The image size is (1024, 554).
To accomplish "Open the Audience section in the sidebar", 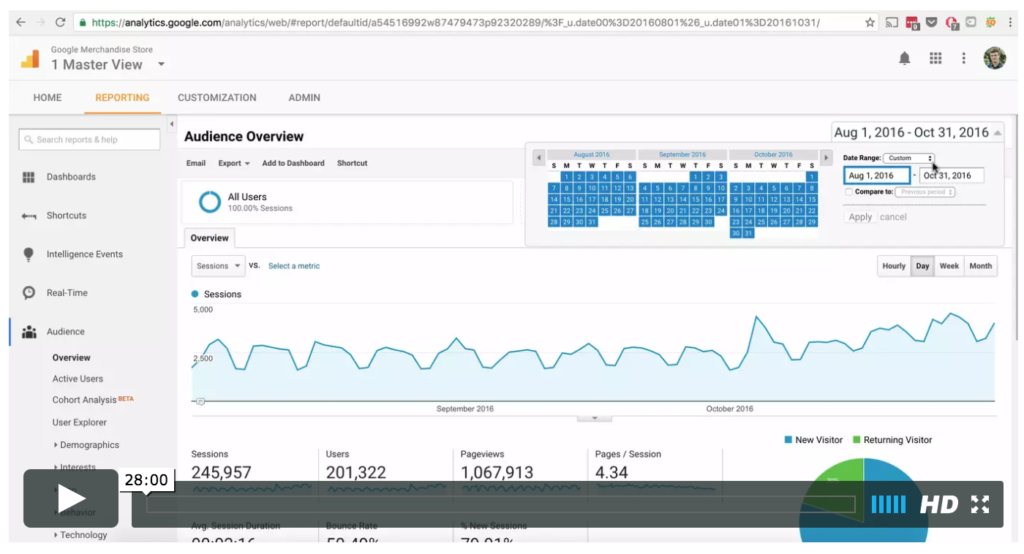I will (65, 332).
